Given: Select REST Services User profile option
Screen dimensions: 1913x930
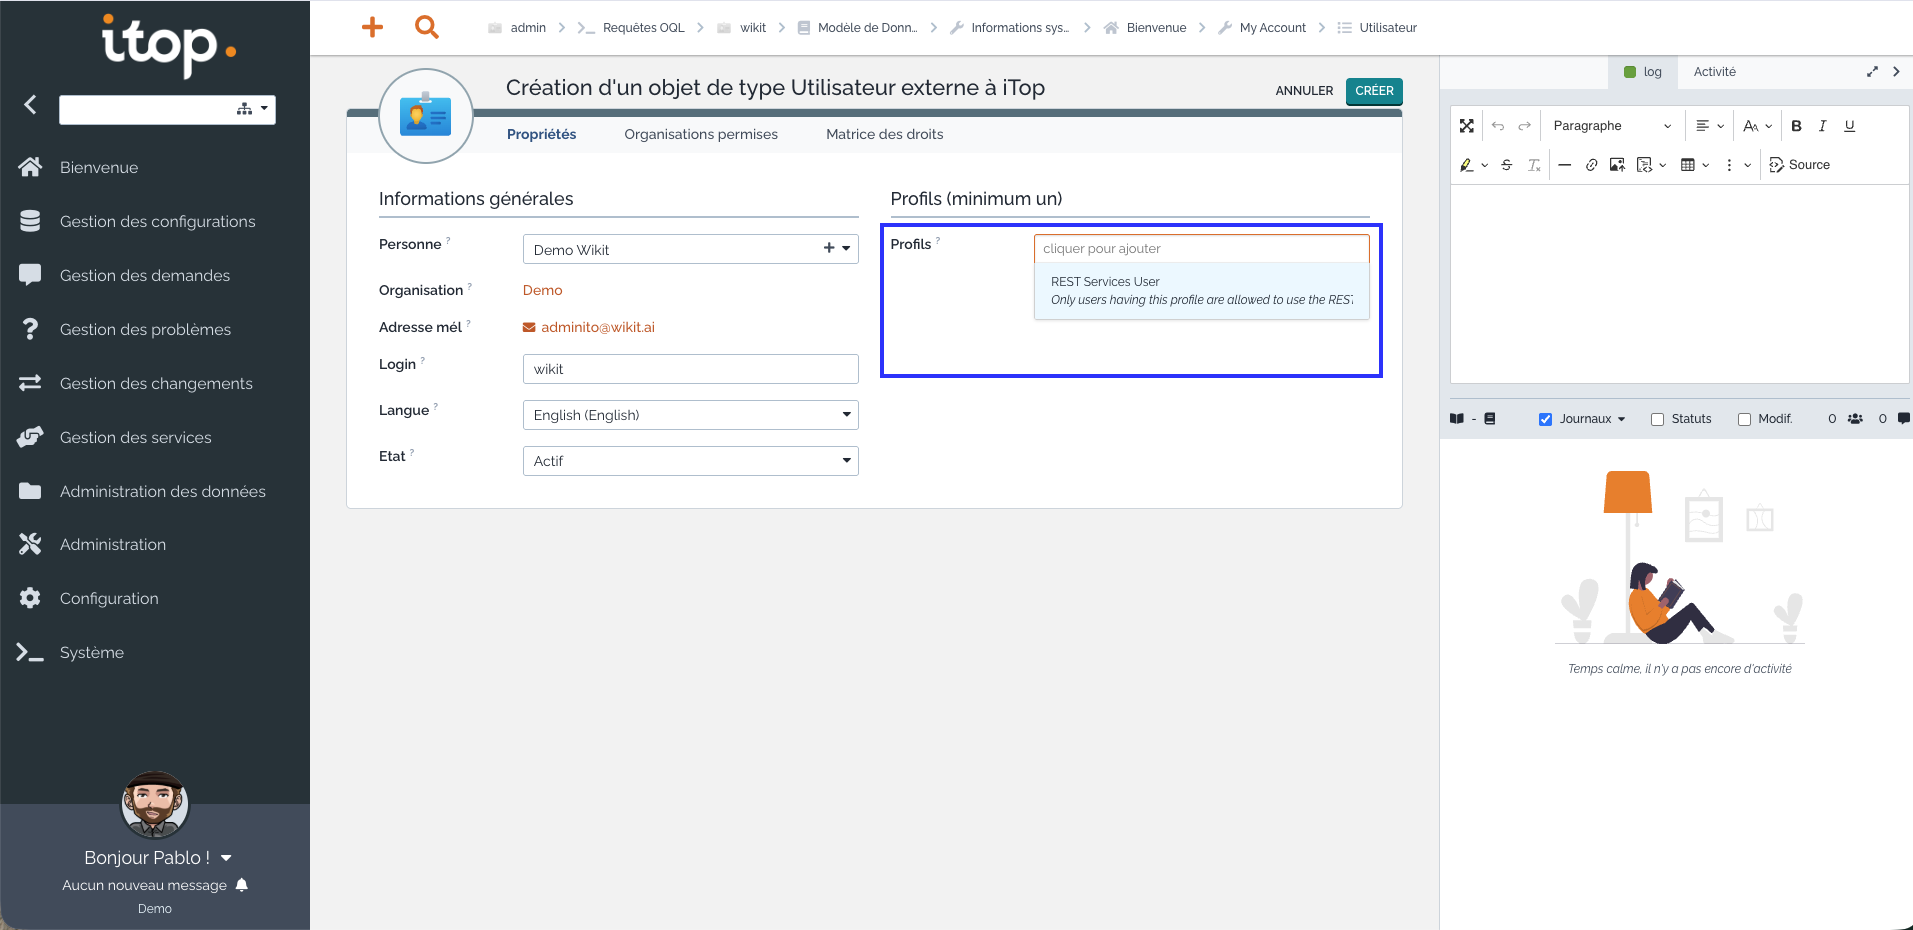Looking at the screenshot, I should (1201, 291).
